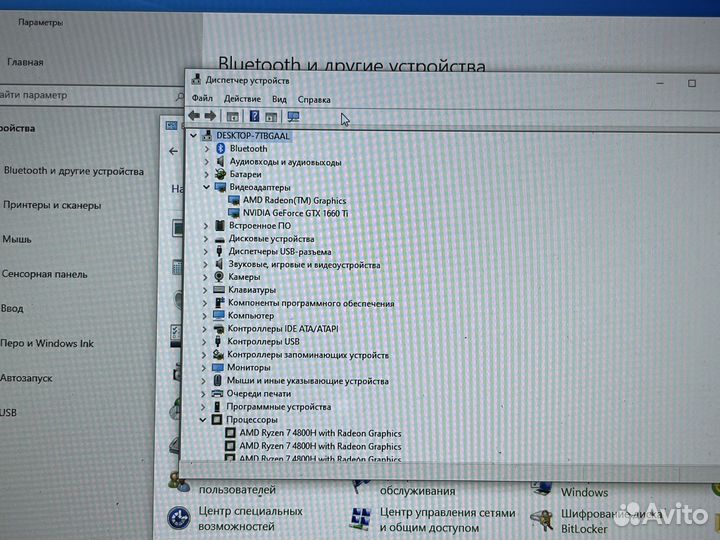Select the AMD Radeon(TM) Graphics adapter

[x=294, y=200]
